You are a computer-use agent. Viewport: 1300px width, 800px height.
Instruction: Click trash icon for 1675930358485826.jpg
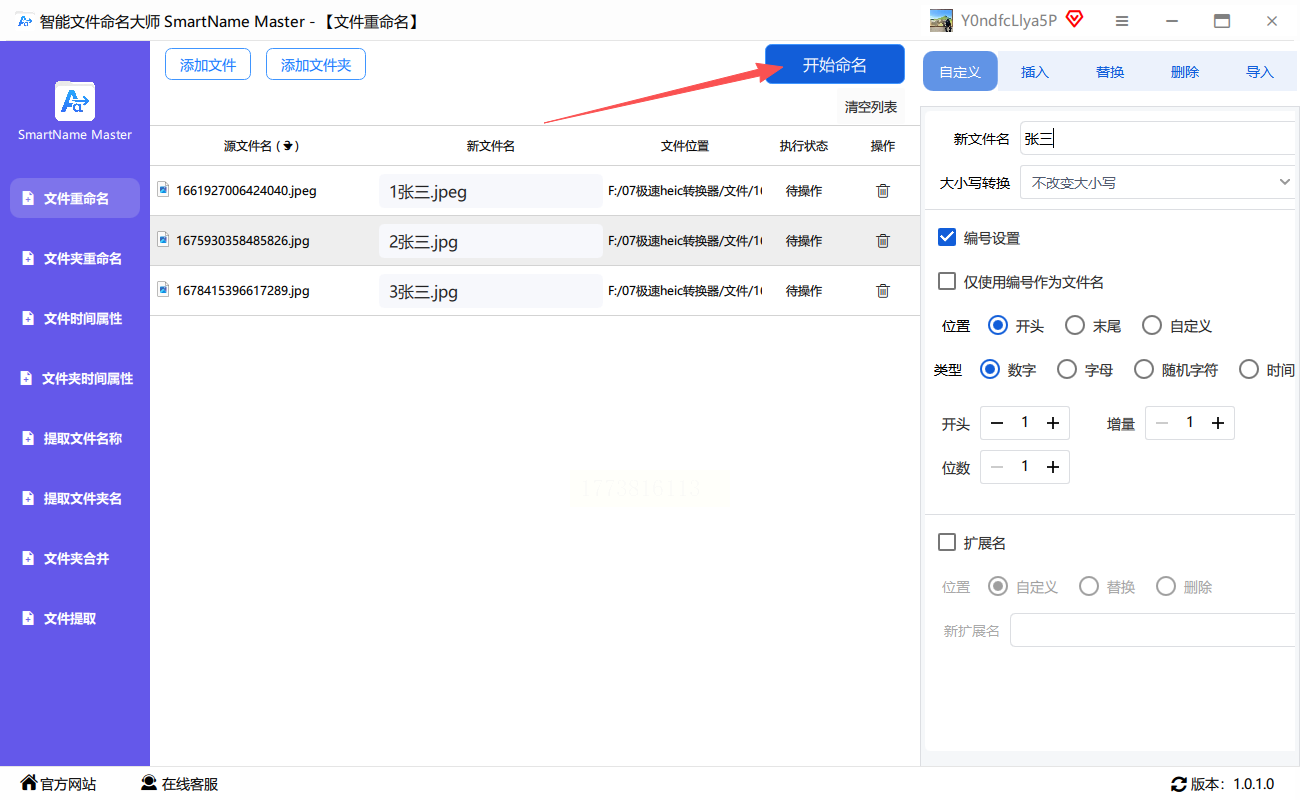[x=882, y=241]
